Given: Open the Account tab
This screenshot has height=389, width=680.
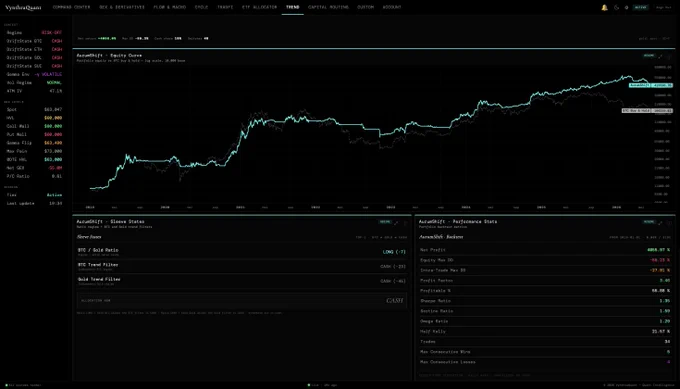Looking at the screenshot, I should tap(392, 7).
